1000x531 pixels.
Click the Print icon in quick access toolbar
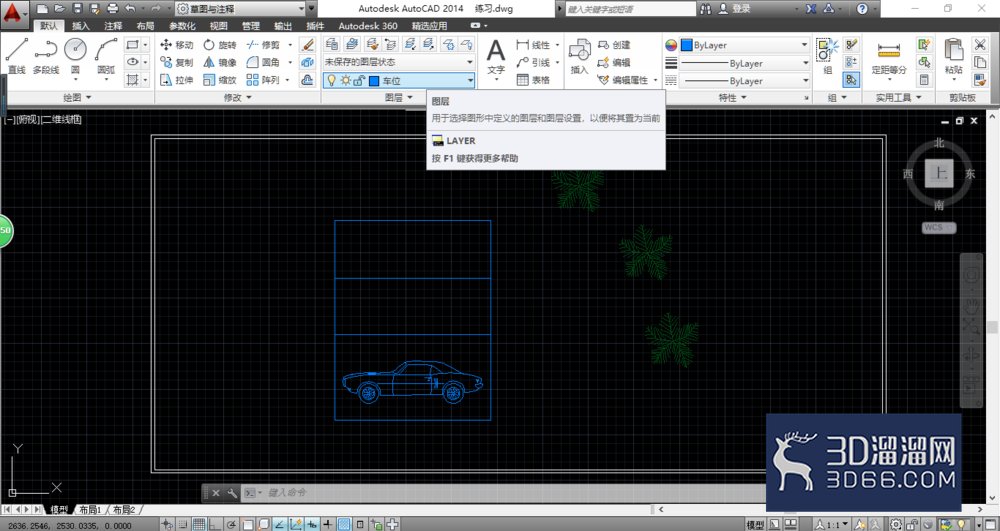coord(113,8)
